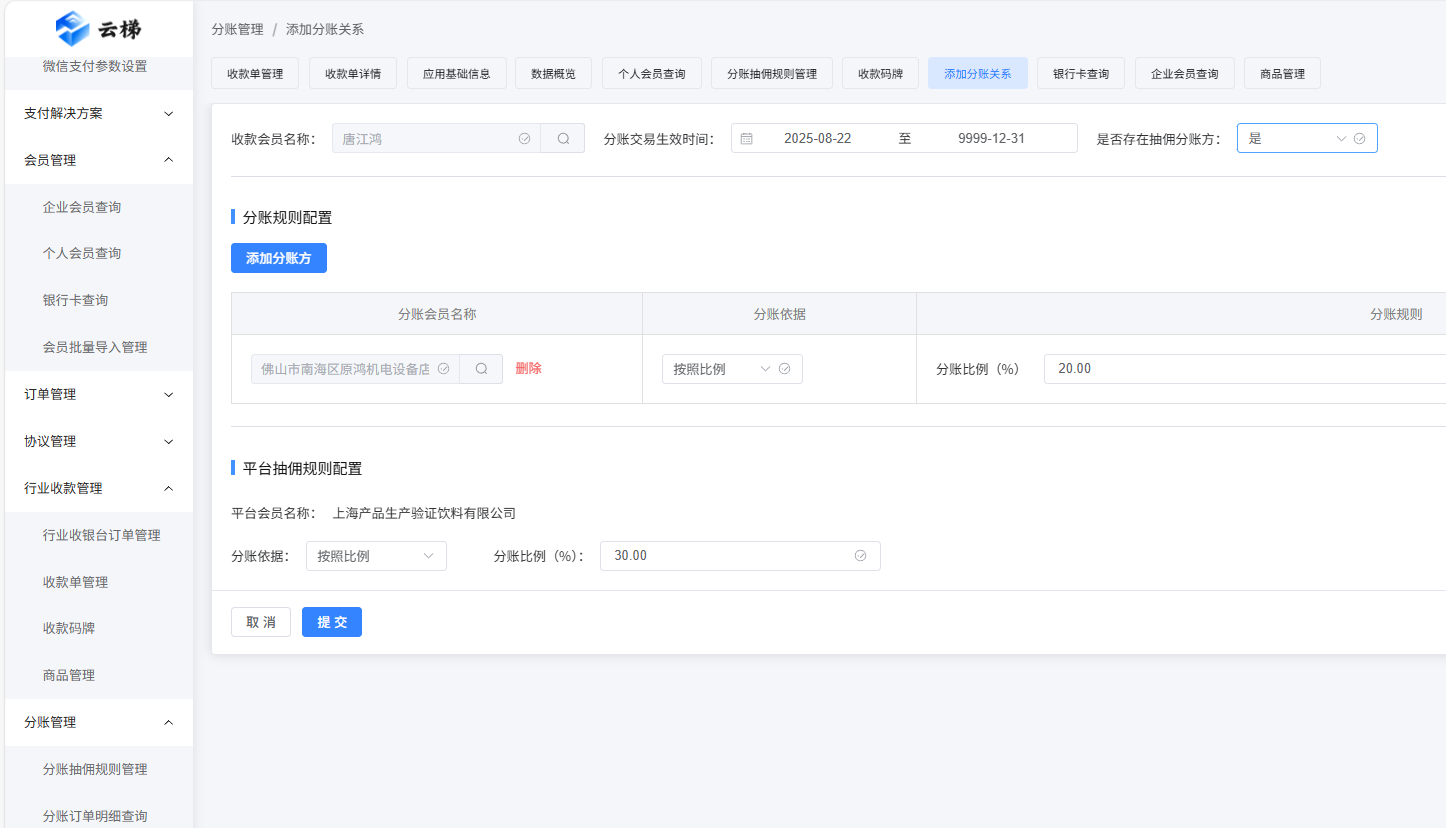The image size is (1446, 828).
Task: Click check-circle icon in 收款会员名称 input
Action: (524, 139)
